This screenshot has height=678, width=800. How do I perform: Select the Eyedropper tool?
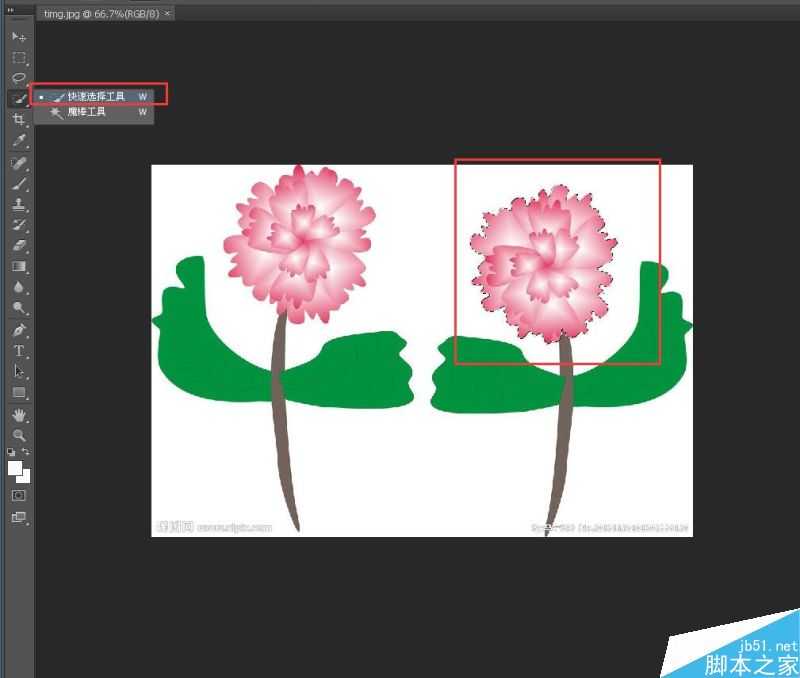(x=18, y=141)
